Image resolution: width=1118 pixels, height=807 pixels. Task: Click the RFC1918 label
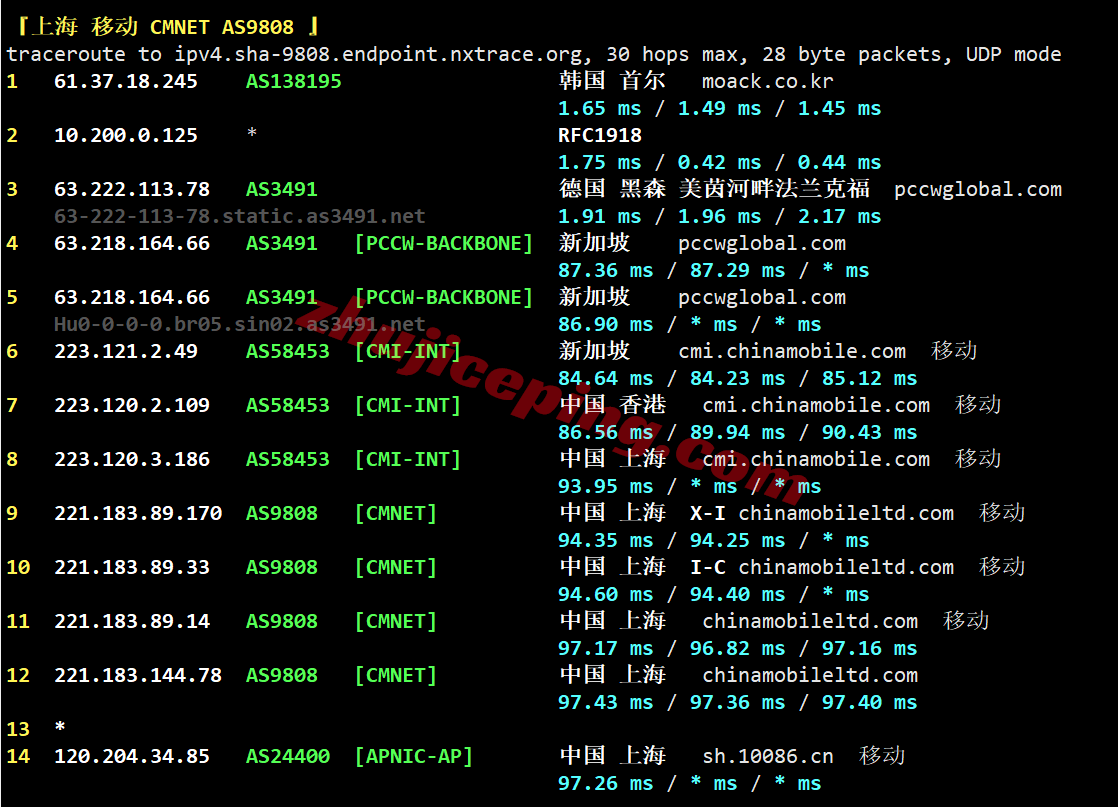coord(600,135)
